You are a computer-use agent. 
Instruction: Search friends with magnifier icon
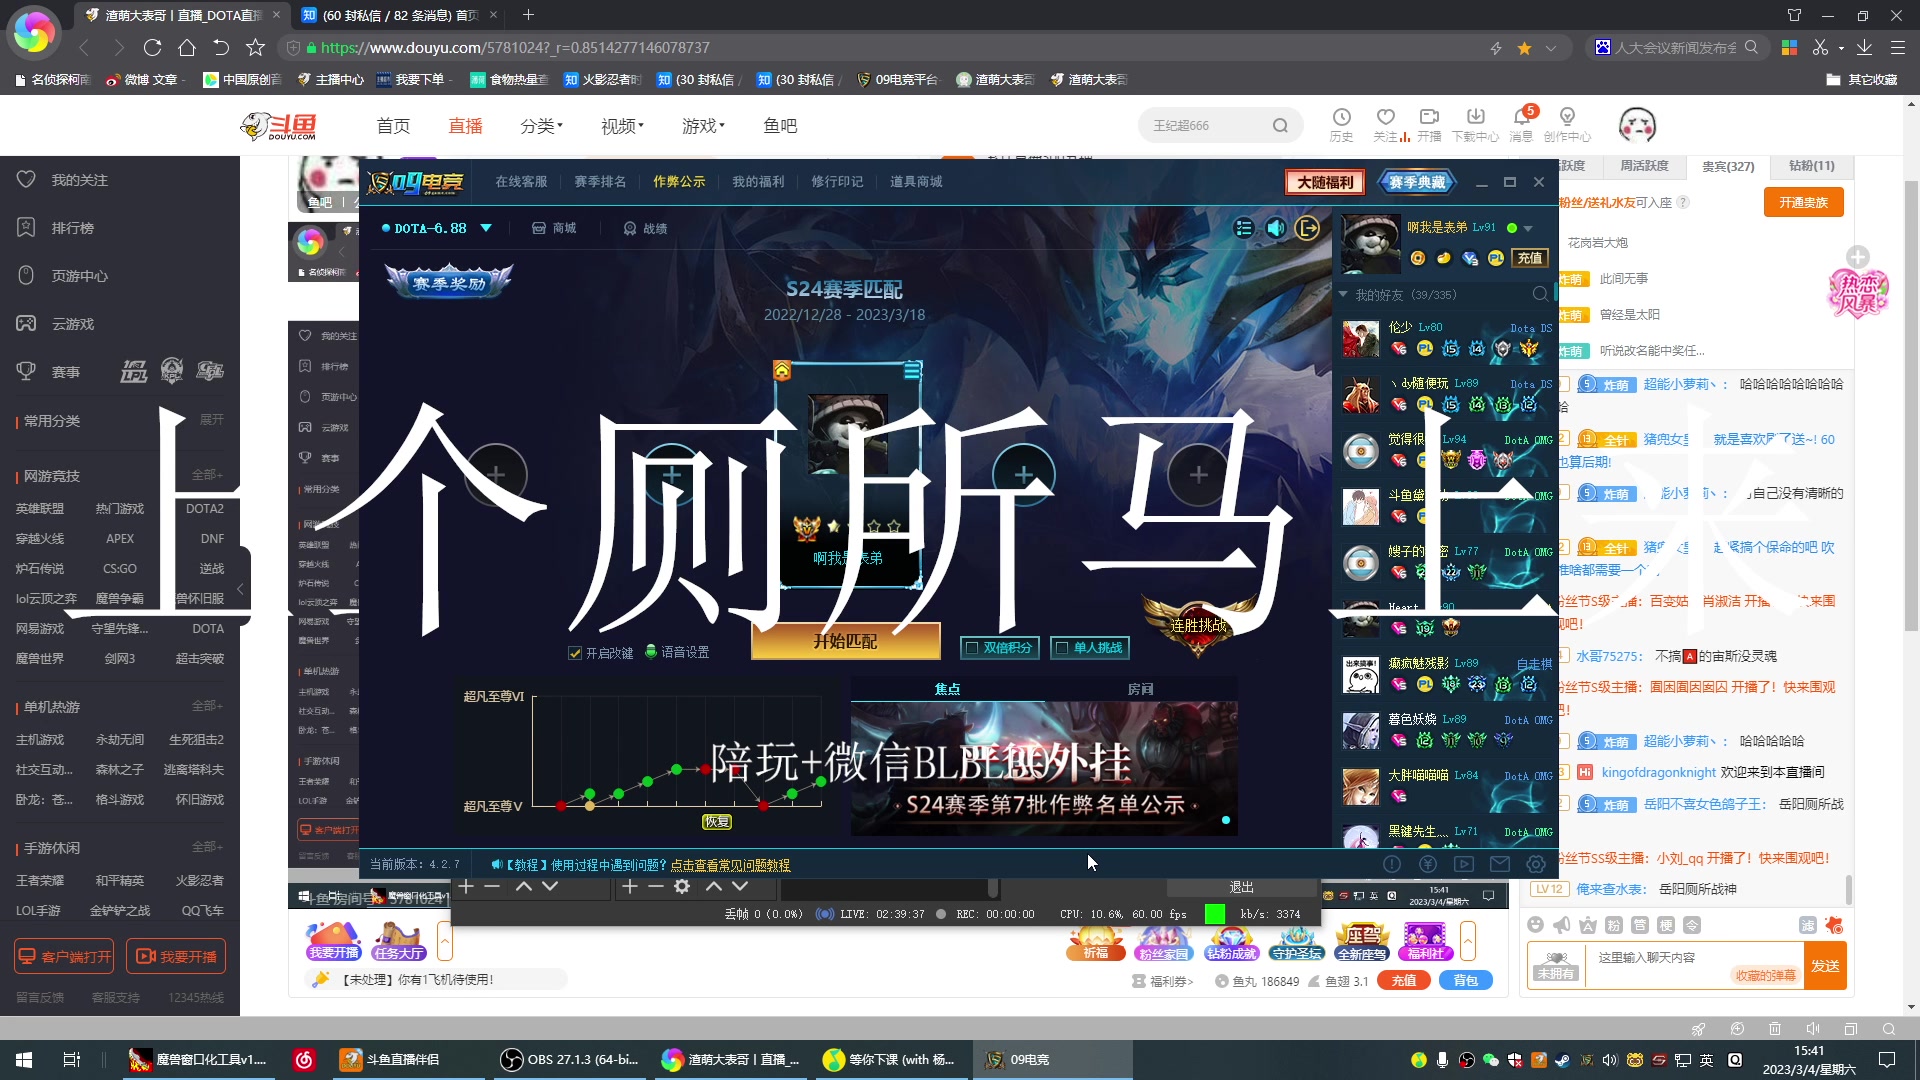point(1540,294)
